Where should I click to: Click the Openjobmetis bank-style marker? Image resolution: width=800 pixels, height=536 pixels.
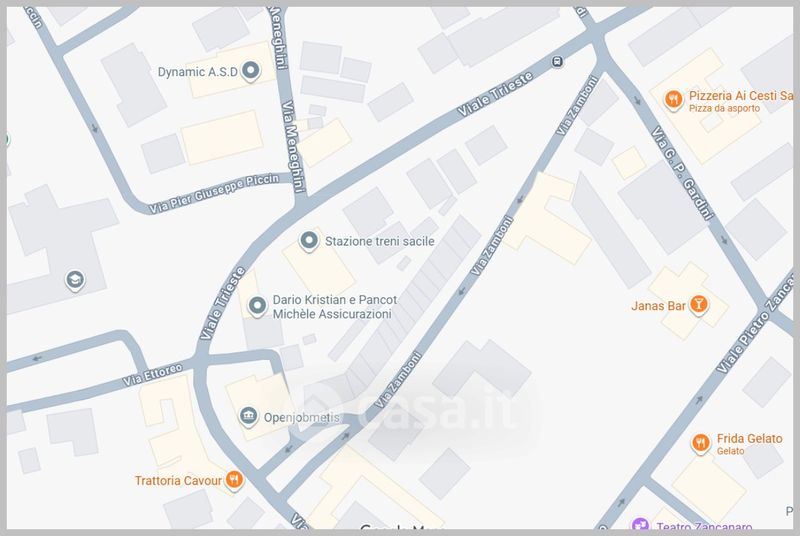tap(248, 417)
